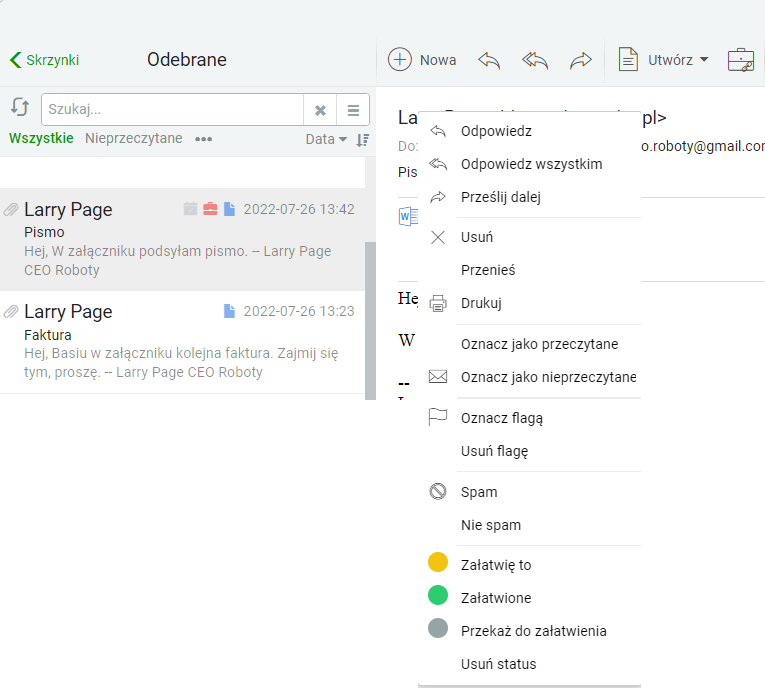The width and height of the screenshot is (765, 688).
Task: Select Oznacz flagą menu item
Action: [529, 418]
